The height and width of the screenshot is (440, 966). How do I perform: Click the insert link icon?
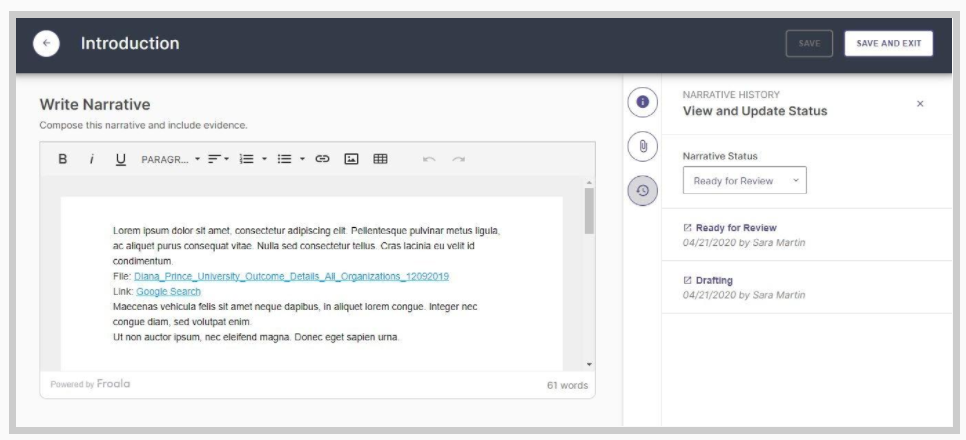pyautogui.click(x=322, y=159)
